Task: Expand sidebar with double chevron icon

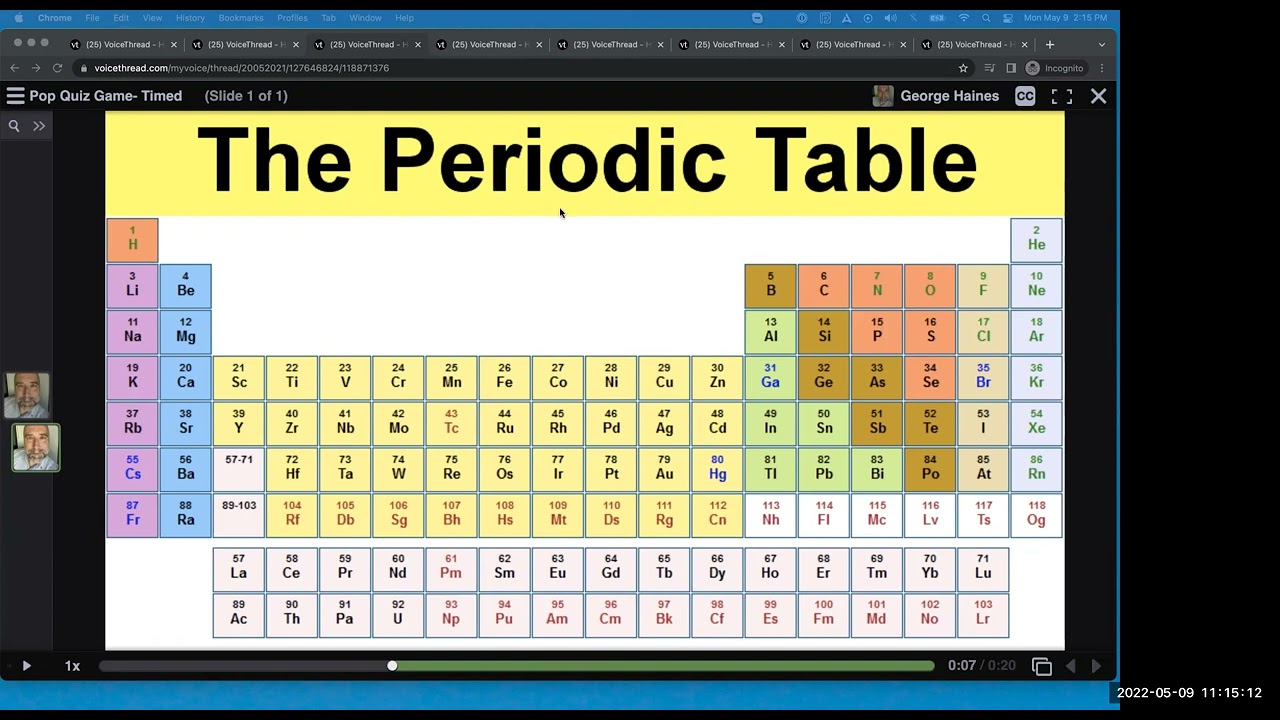Action: (x=39, y=126)
